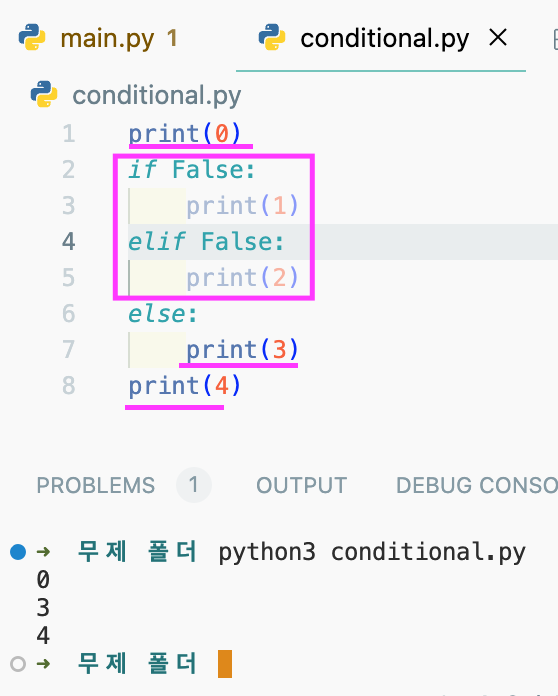Viewport: 558px width, 696px height.
Task: Click the print(4) code line
Action: click(x=185, y=385)
